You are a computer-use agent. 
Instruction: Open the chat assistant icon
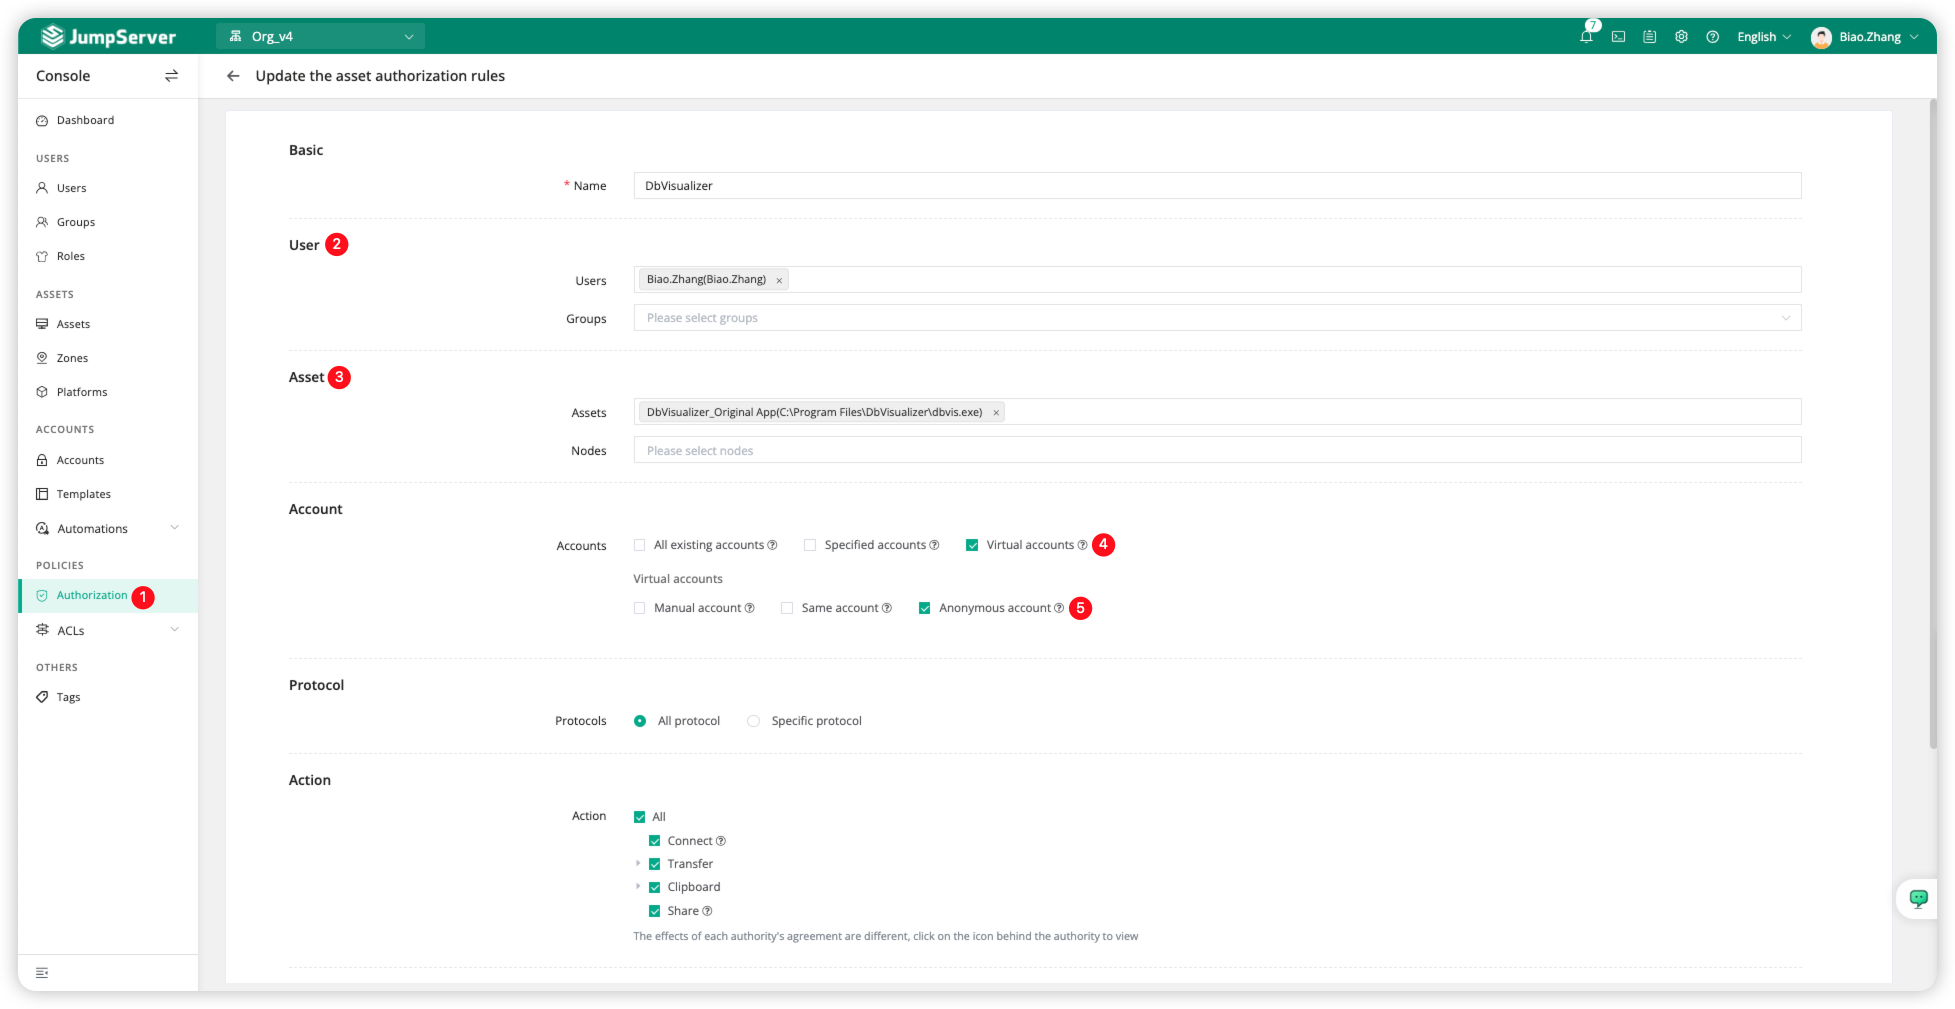(x=1918, y=898)
